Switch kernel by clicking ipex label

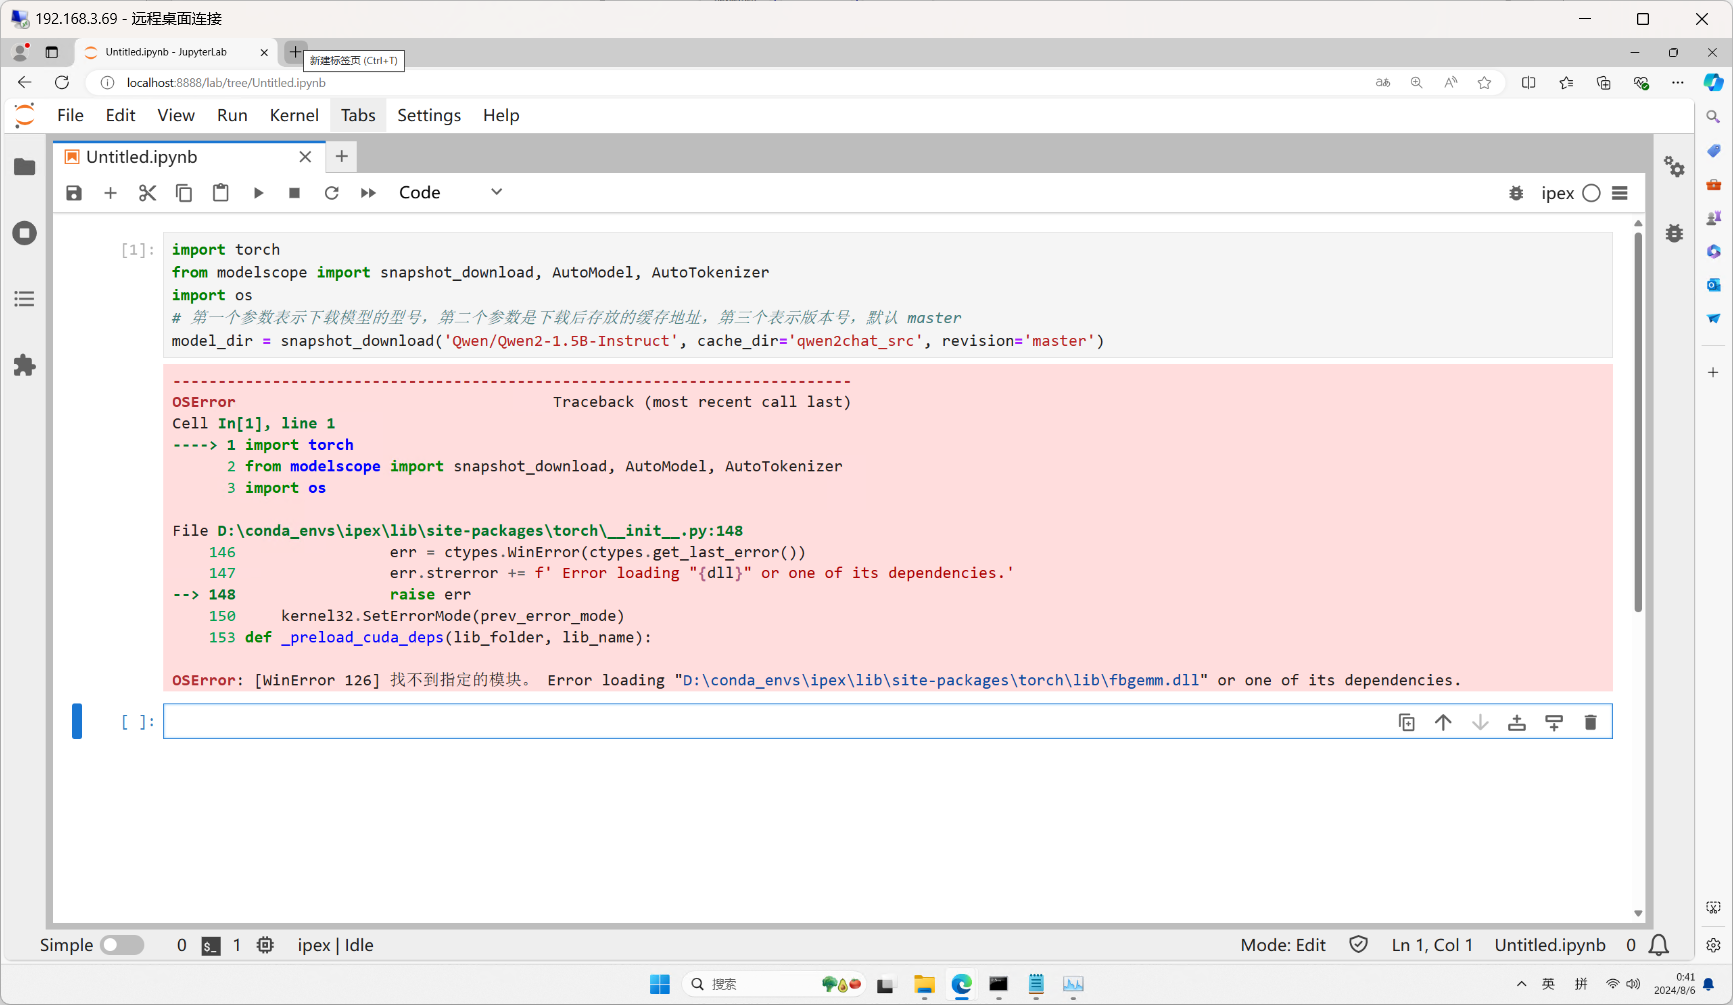[1557, 193]
